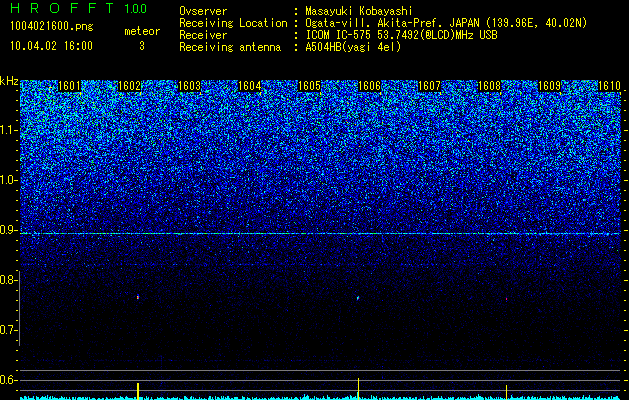Click the HROFFT 1.0.0 title text
This screenshot has height=400, width=629.
pos(79,8)
